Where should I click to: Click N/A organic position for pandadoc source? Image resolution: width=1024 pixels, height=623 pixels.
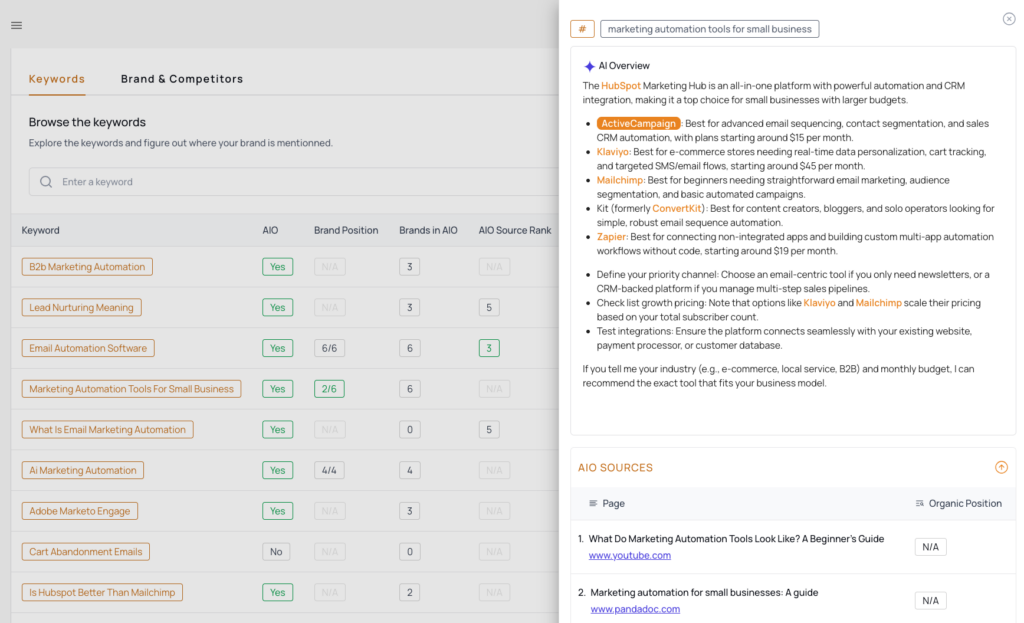(x=931, y=600)
